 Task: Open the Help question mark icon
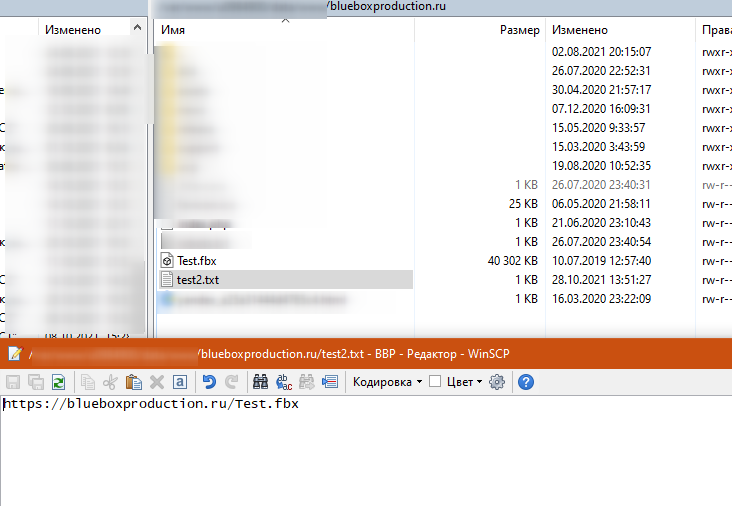pyautogui.click(x=525, y=381)
